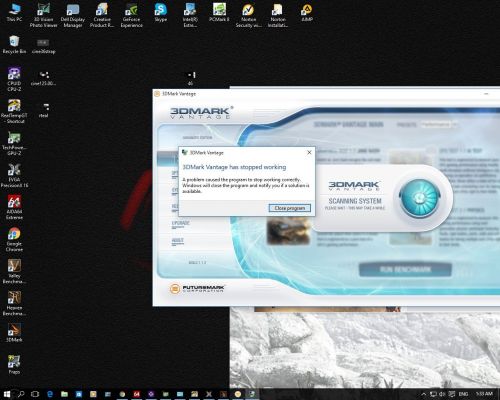This screenshot has width=500, height=400.
Task: Open File Explorer from taskbar
Action: 64,394
